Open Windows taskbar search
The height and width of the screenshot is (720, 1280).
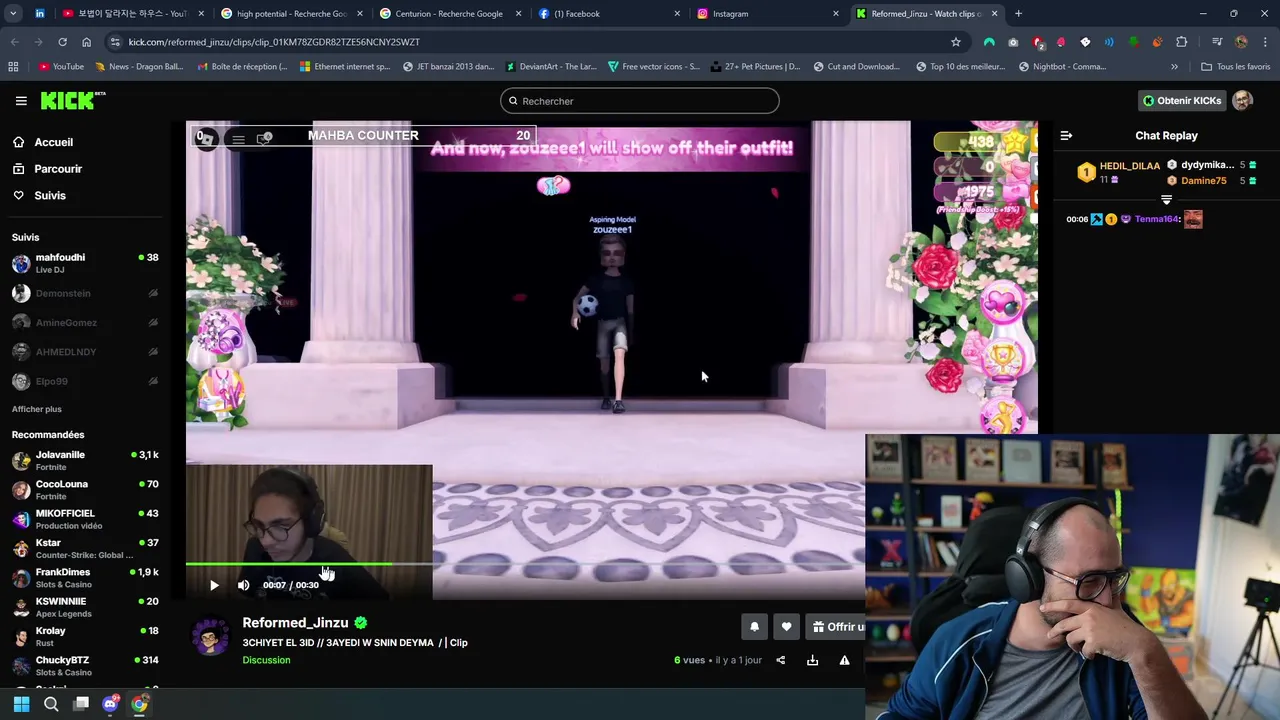tap(51, 704)
